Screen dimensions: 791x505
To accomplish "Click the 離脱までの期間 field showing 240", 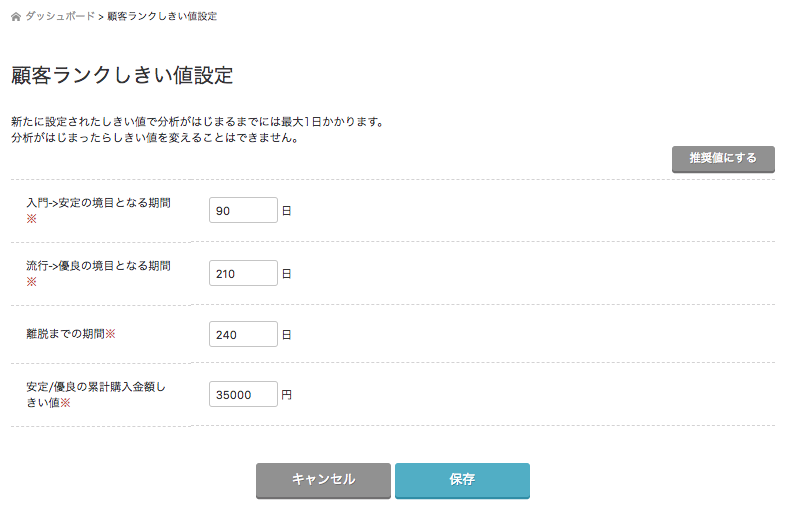I will (x=243, y=334).
